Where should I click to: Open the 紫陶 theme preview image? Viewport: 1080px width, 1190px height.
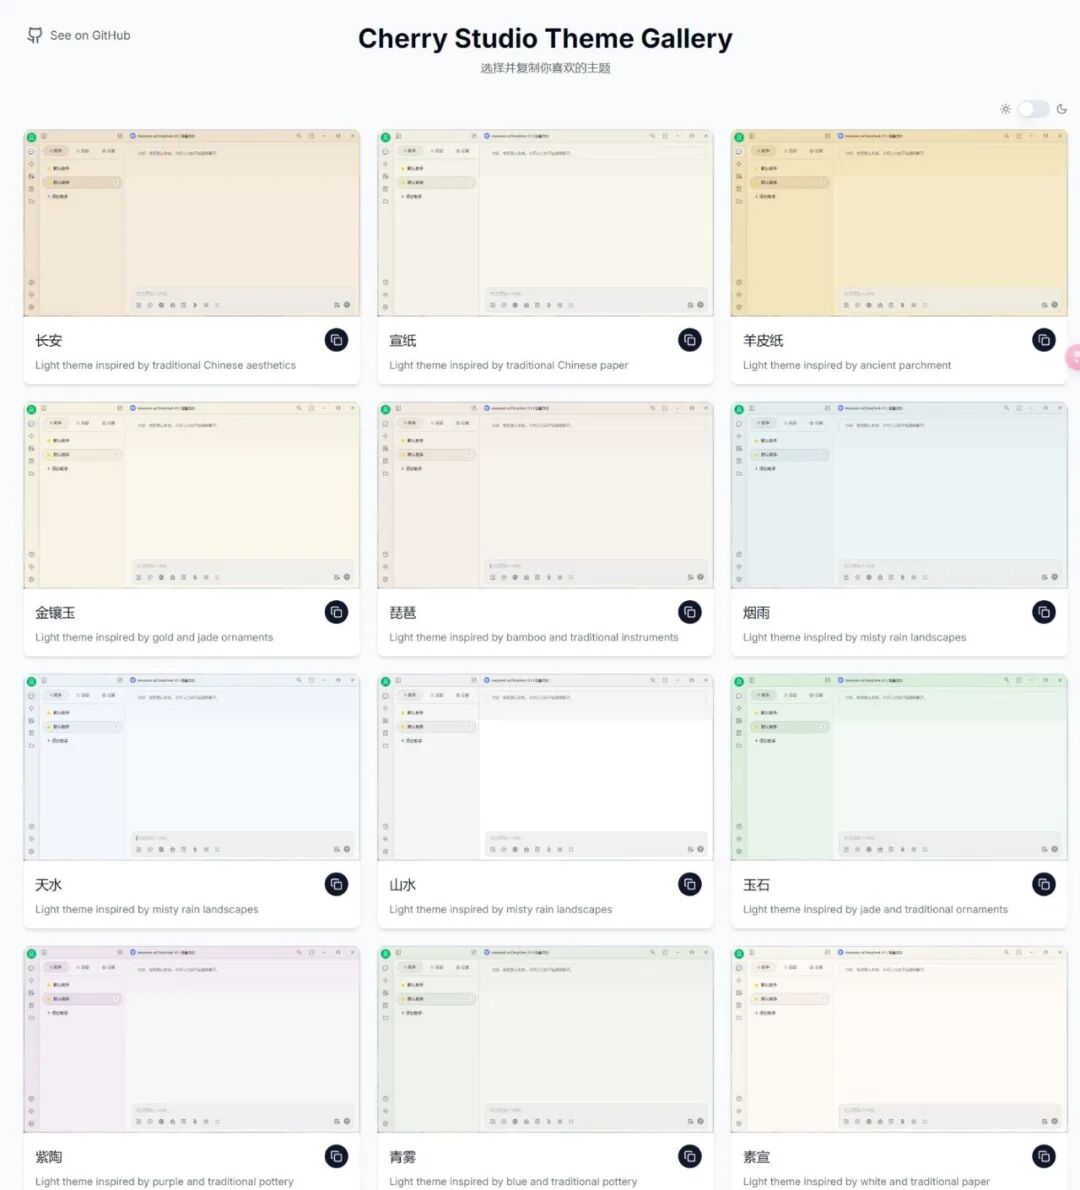pyautogui.click(x=191, y=1040)
